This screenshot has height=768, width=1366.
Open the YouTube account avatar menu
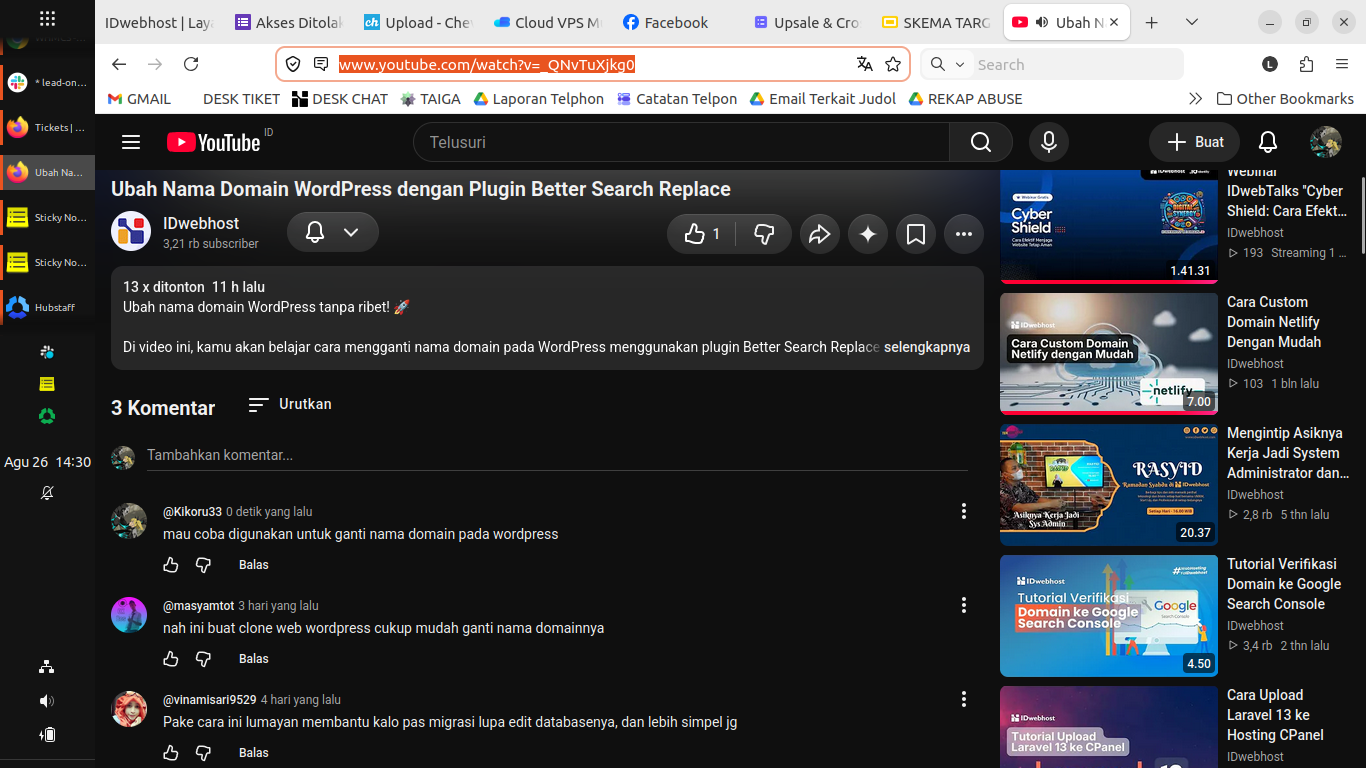(1326, 142)
